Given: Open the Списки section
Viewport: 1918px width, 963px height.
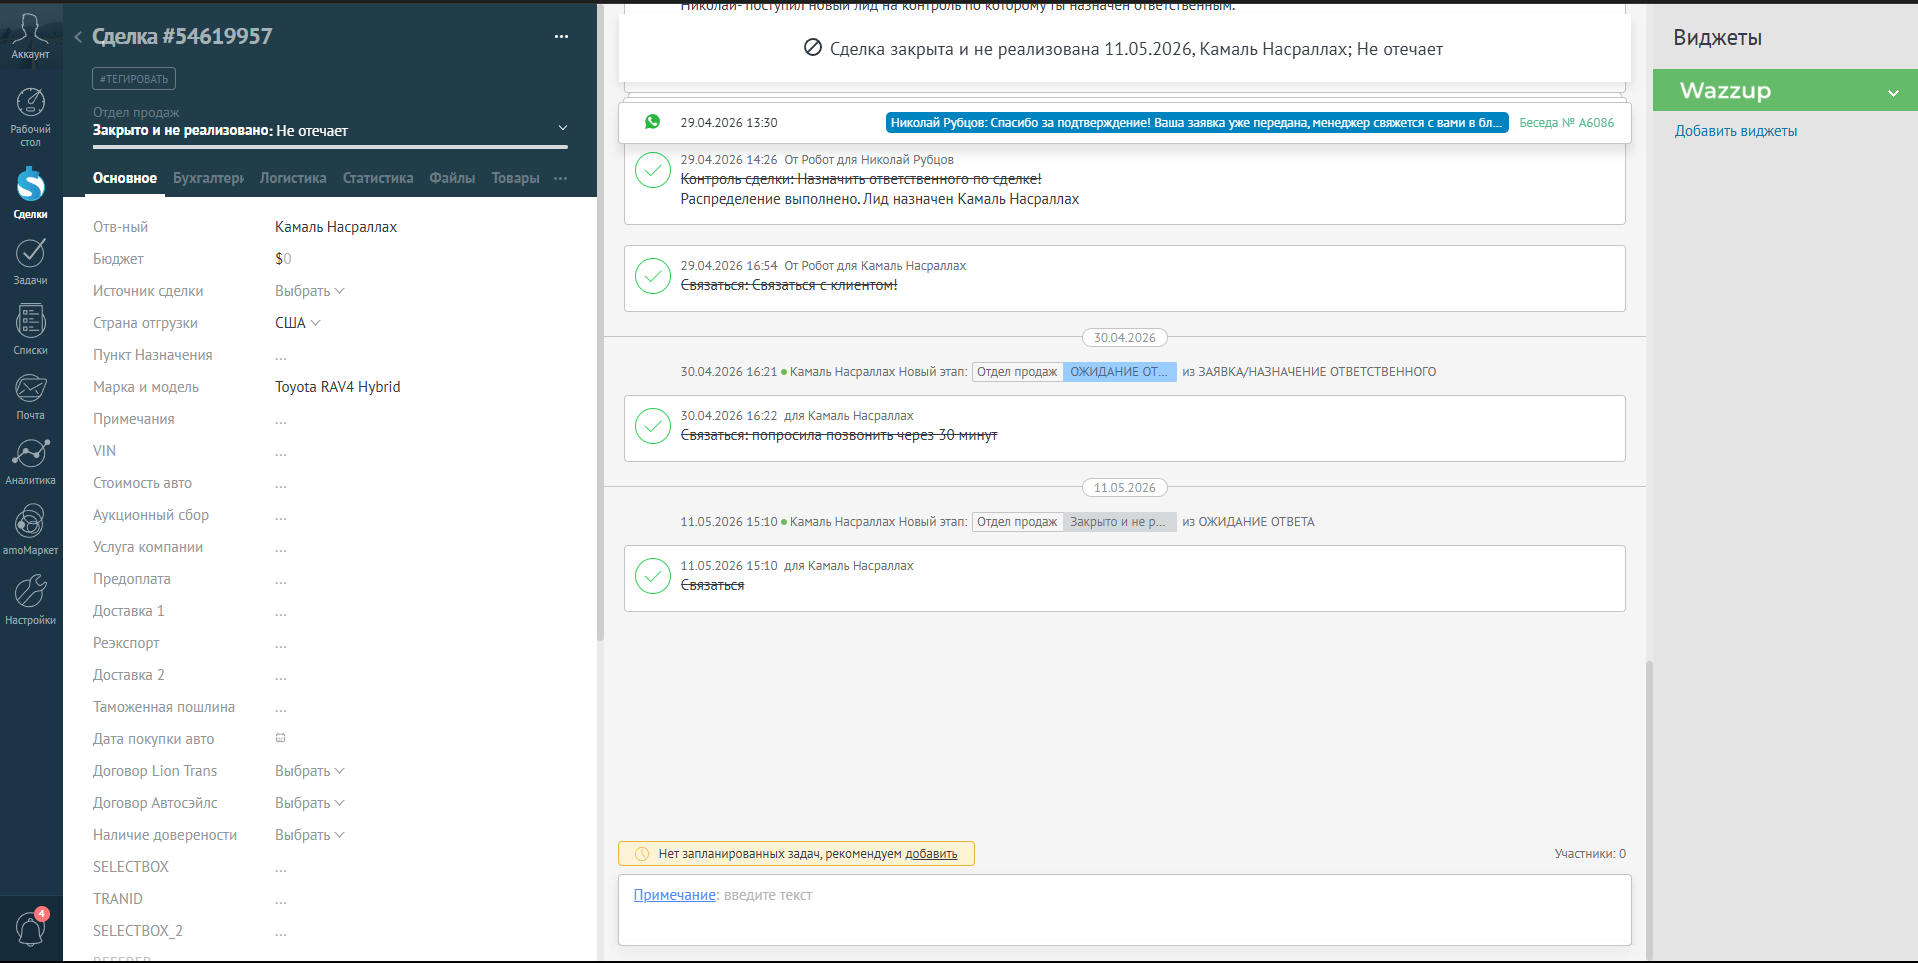Looking at the screenshot, I should click(x=30, y=329).
